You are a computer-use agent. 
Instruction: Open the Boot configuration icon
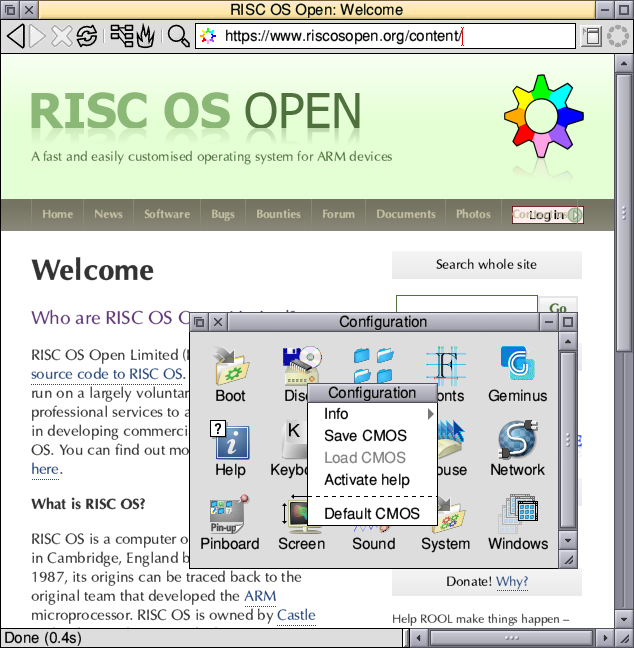(x=230, y=374)
